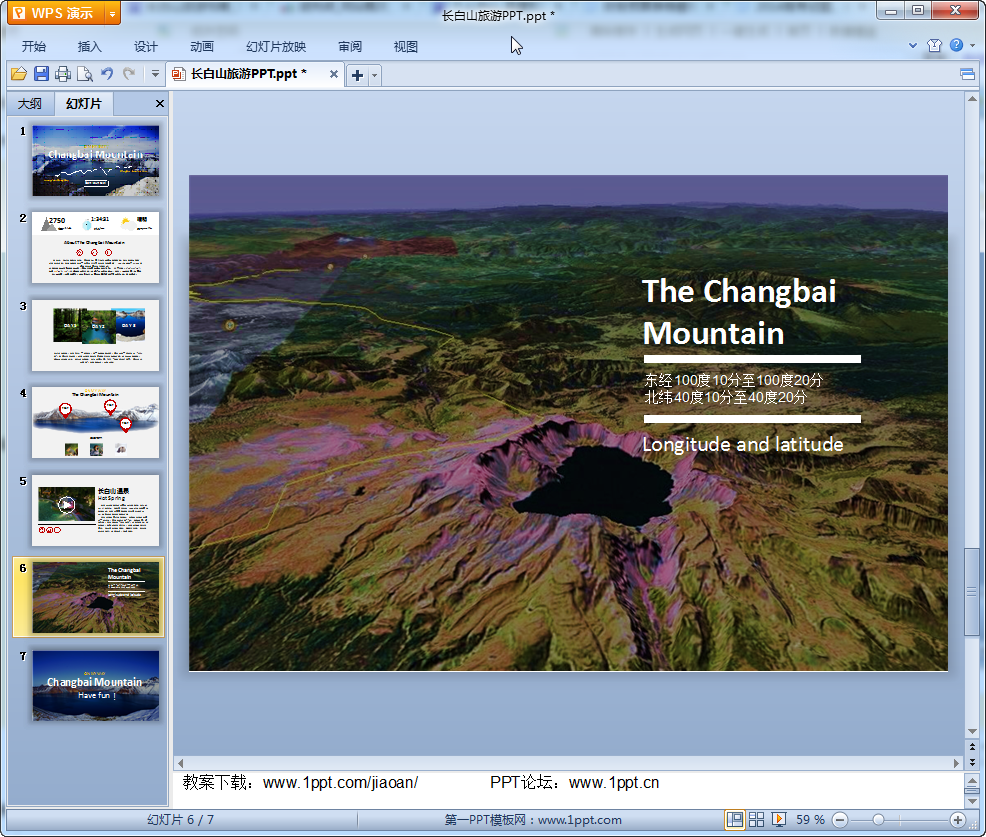Viewport: 986px width, 837px height.
Task: Switch to the 大纲 outline tab
Action: (x=30, y=104)
